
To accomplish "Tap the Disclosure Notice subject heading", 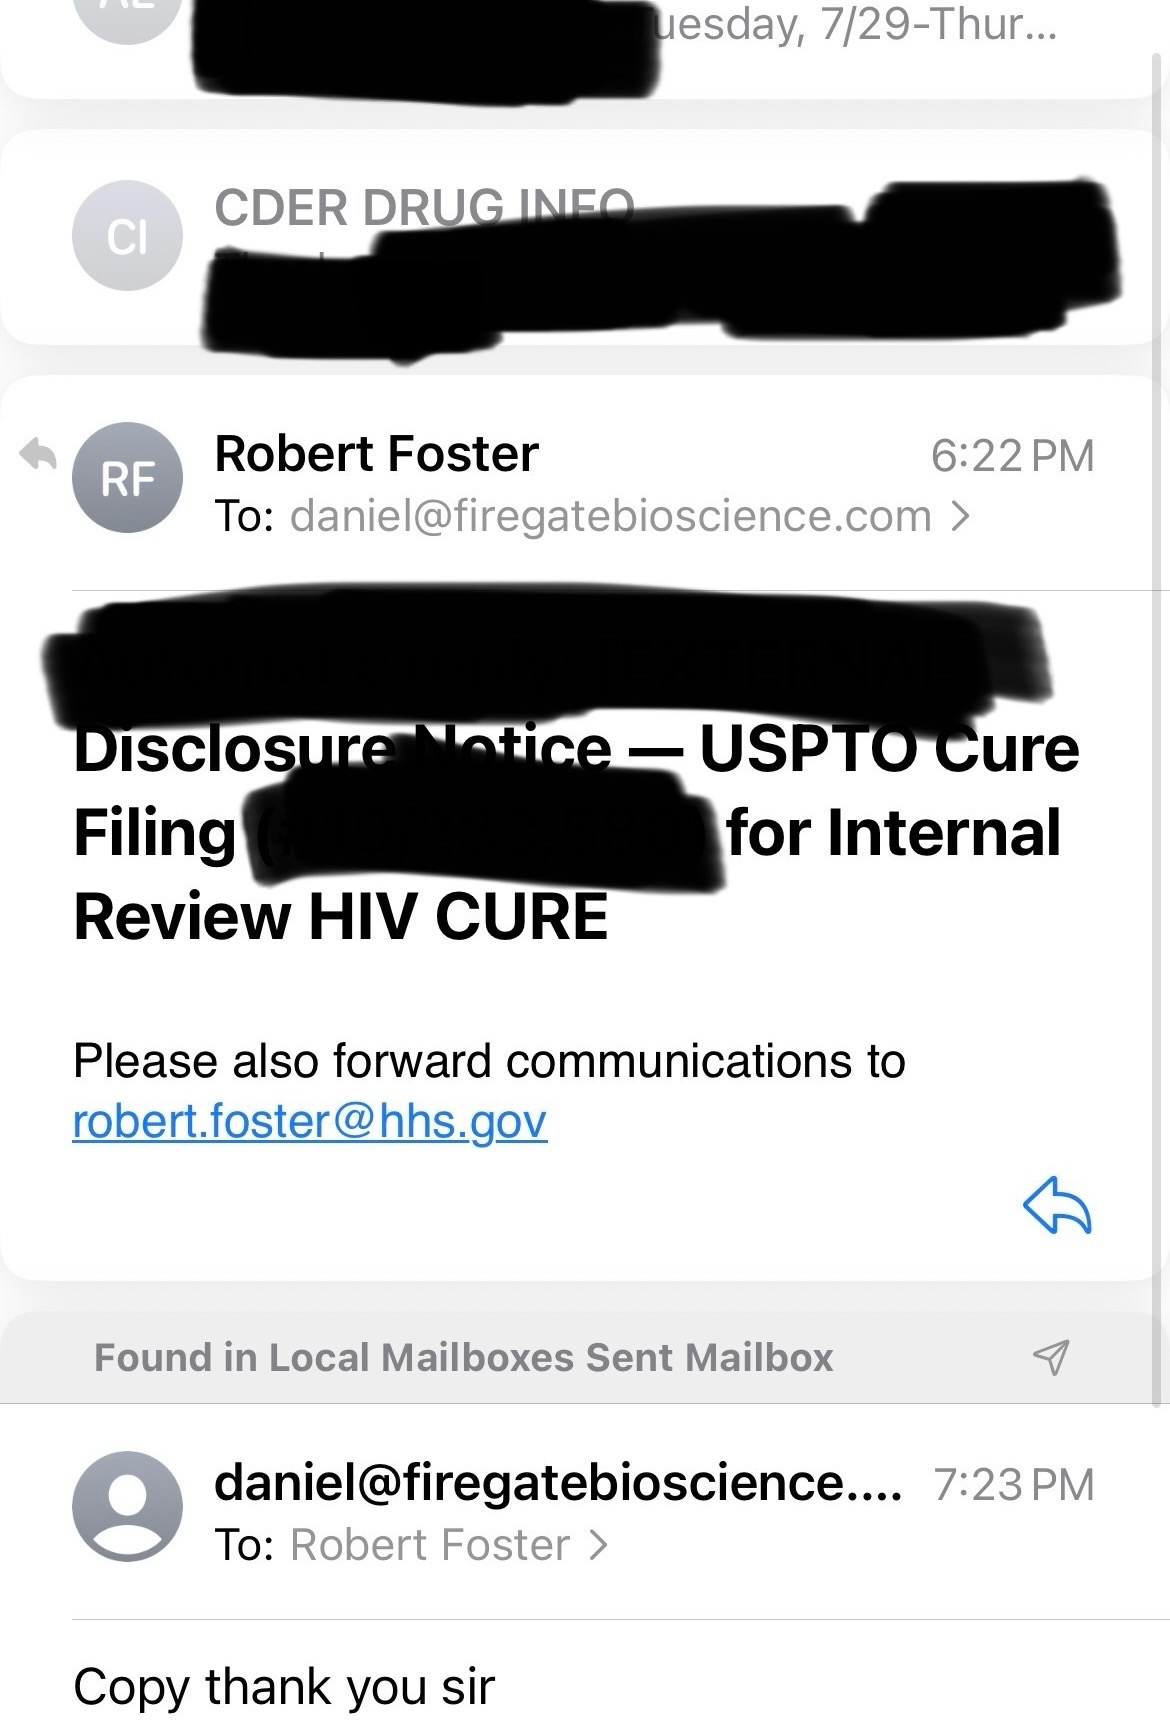I will click(576, 832).
